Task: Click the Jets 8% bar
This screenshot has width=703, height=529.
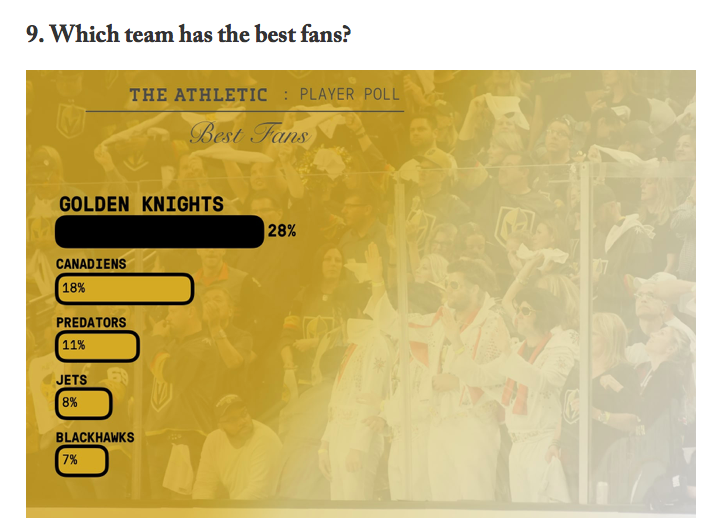Action: (x=83, y=403)
